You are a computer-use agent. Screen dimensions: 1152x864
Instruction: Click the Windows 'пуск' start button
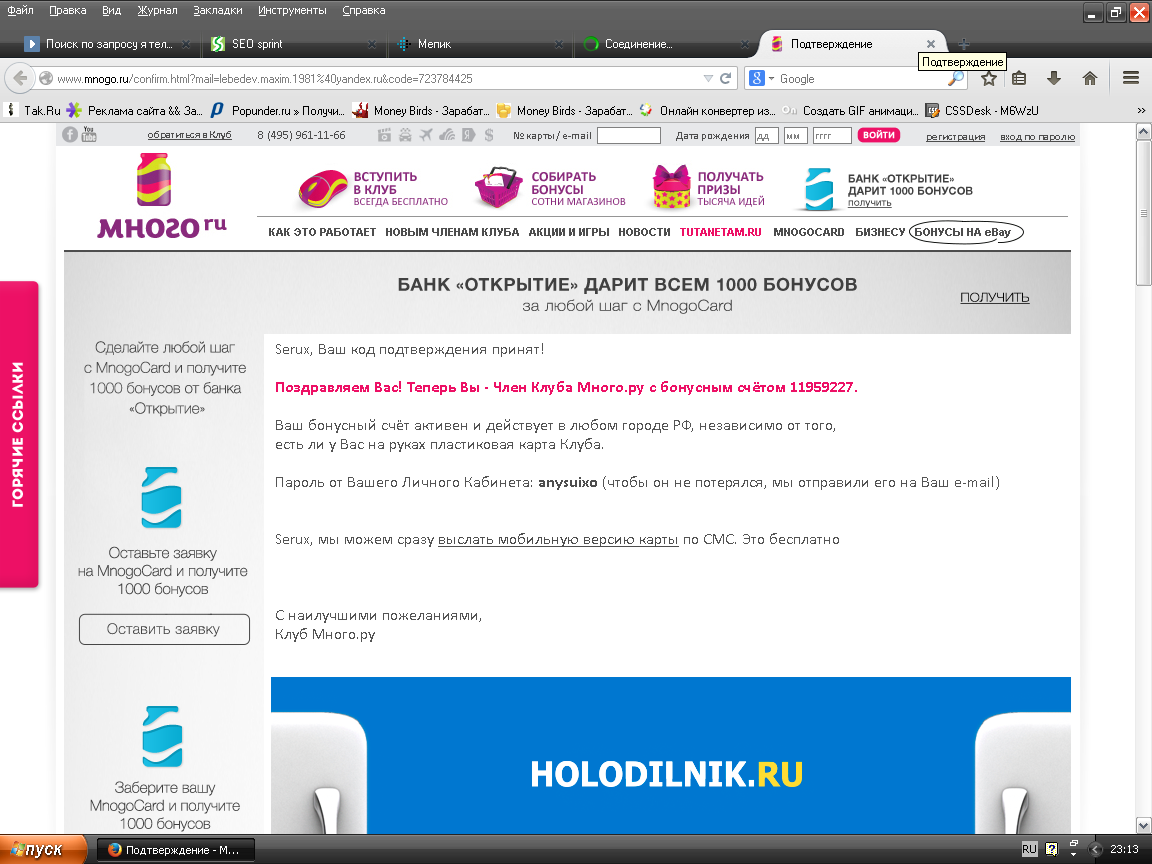pos(43,849)
